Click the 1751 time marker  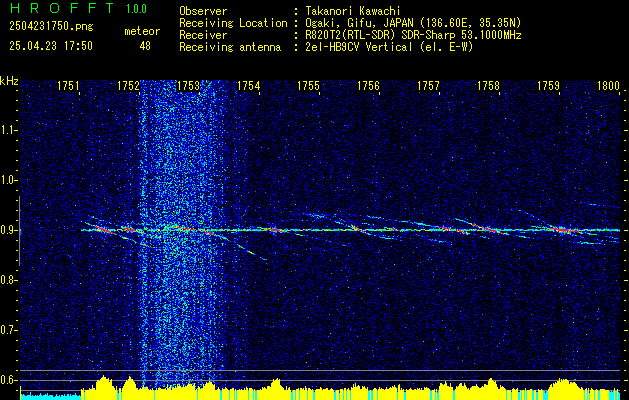pyautogui.click(x=68, y=85)
